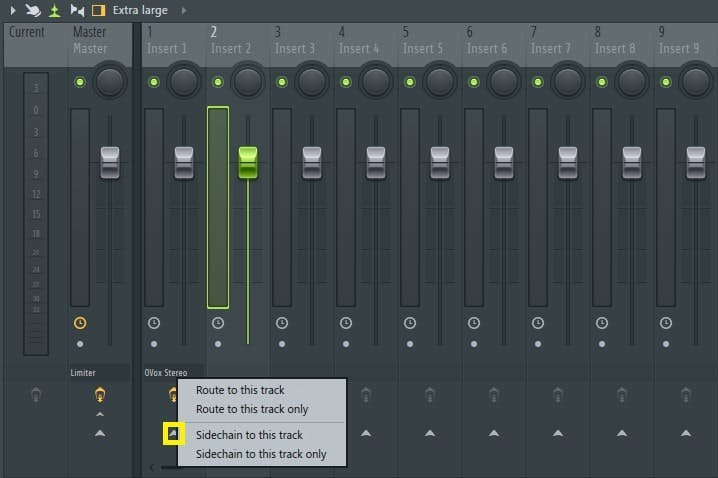718x478 pixels.
Task: Click the send arrow under Insert 9
Action: (x=685, y=433)
